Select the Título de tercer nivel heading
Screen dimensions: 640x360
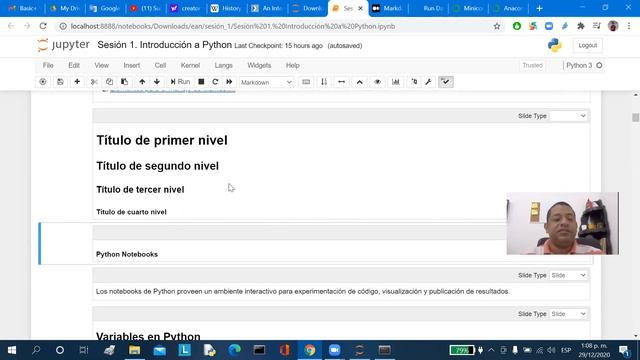140,190
